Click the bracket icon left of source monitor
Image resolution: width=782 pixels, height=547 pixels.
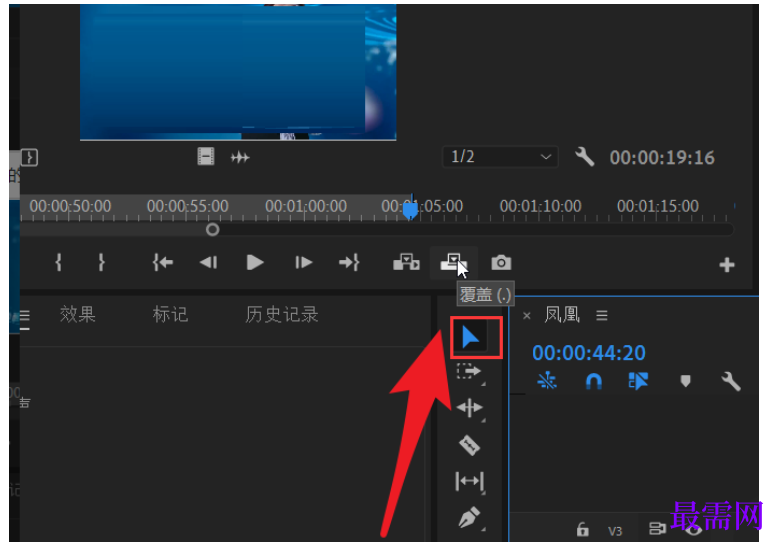click(x=29, y=158)
